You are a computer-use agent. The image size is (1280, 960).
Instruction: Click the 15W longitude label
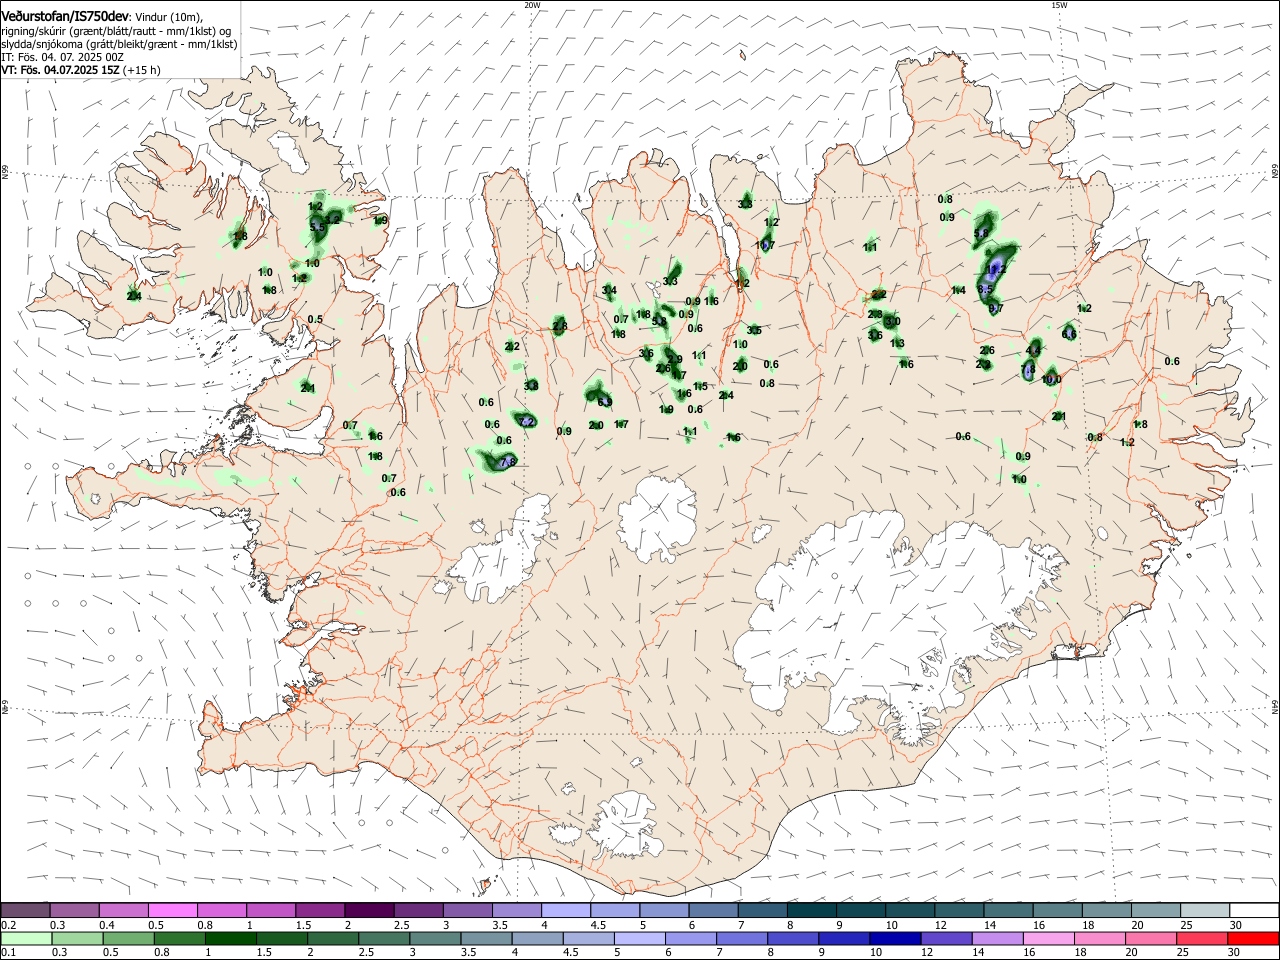(x=1059, y=5)
